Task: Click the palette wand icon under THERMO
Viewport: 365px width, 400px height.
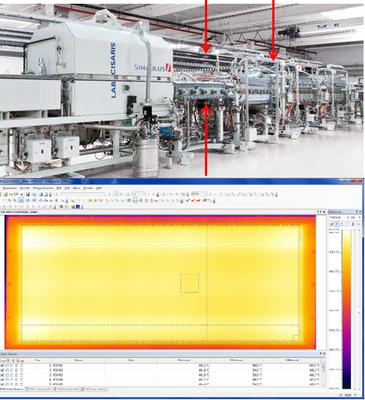Action: (x=331, y=224)
